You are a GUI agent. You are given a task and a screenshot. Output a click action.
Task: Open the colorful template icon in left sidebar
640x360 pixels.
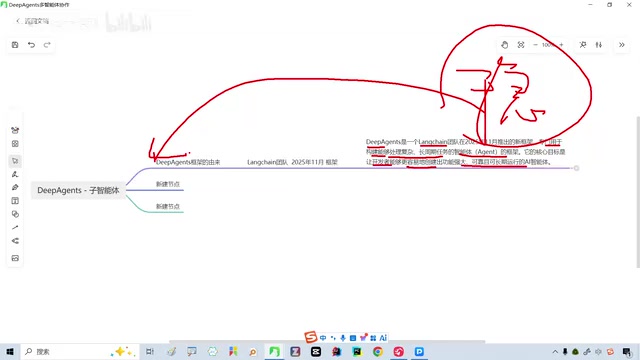[15, 130]
